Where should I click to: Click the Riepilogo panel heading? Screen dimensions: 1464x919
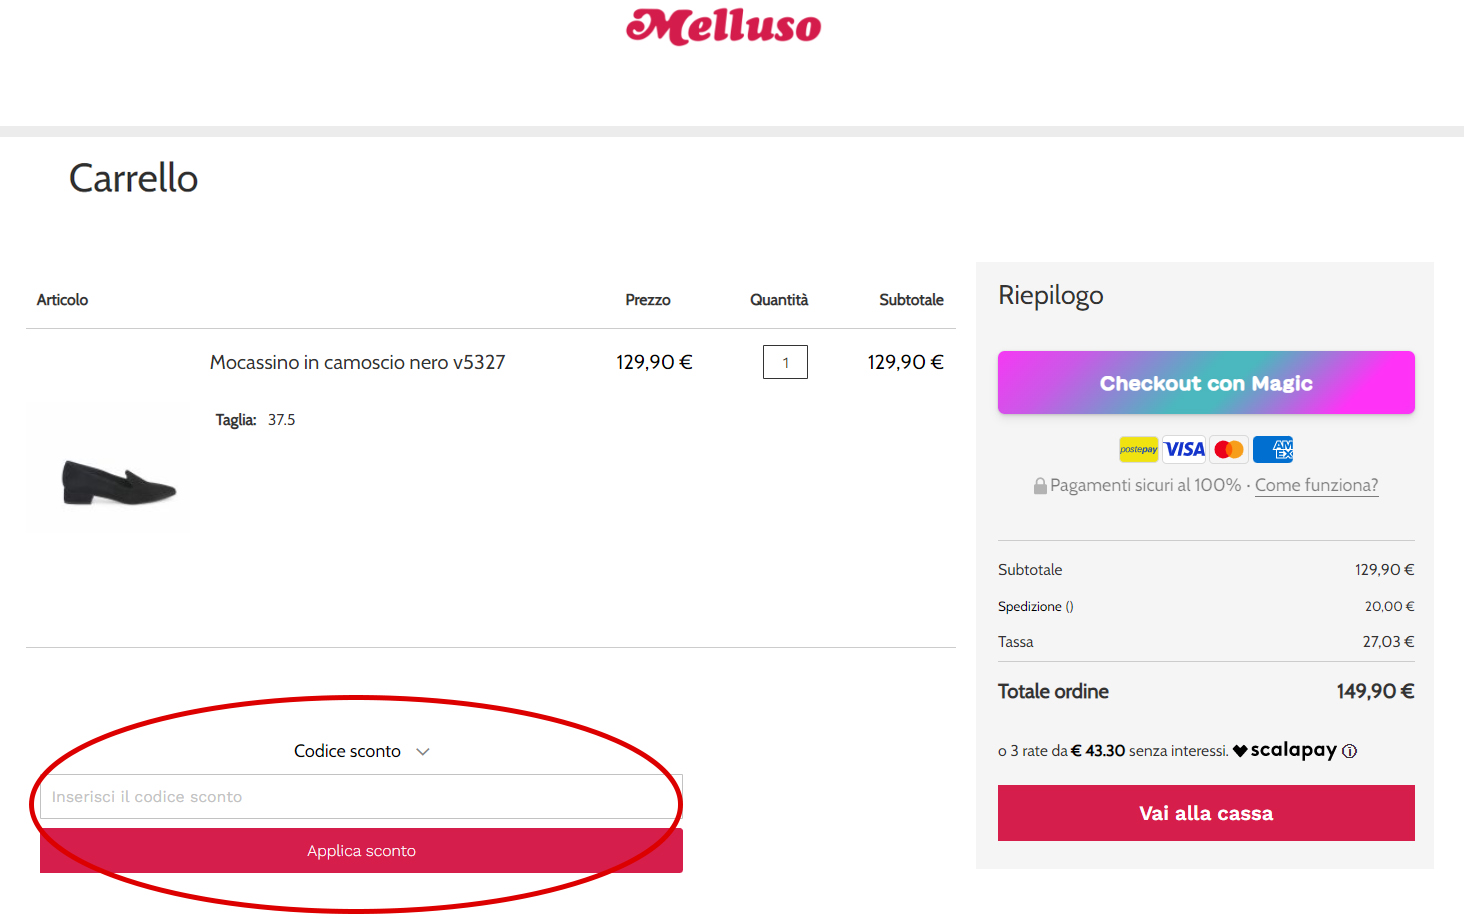click(x=1050, y=295)
